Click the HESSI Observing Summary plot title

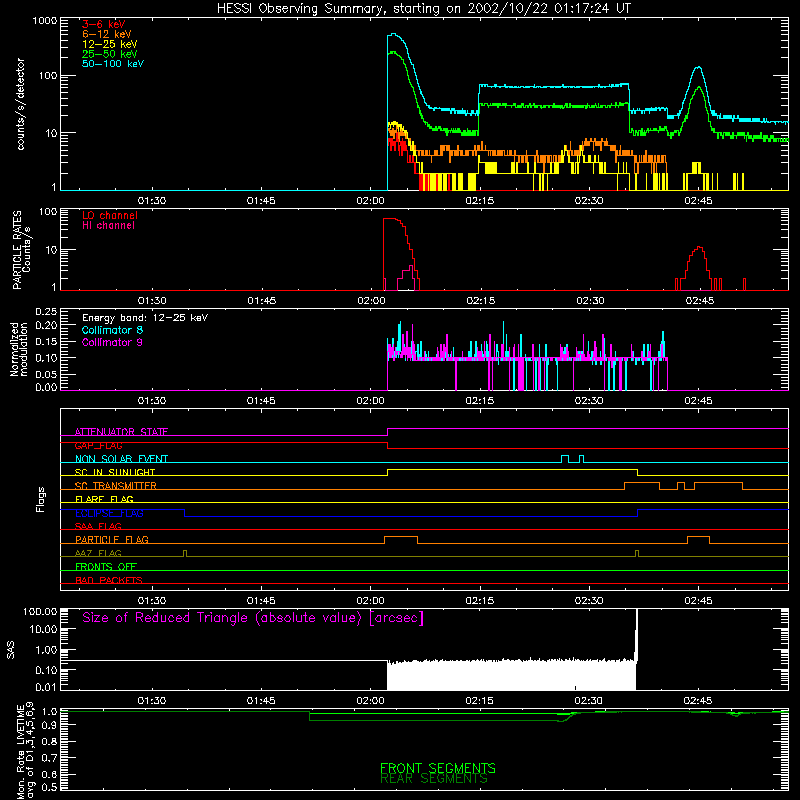coord(424,9)
